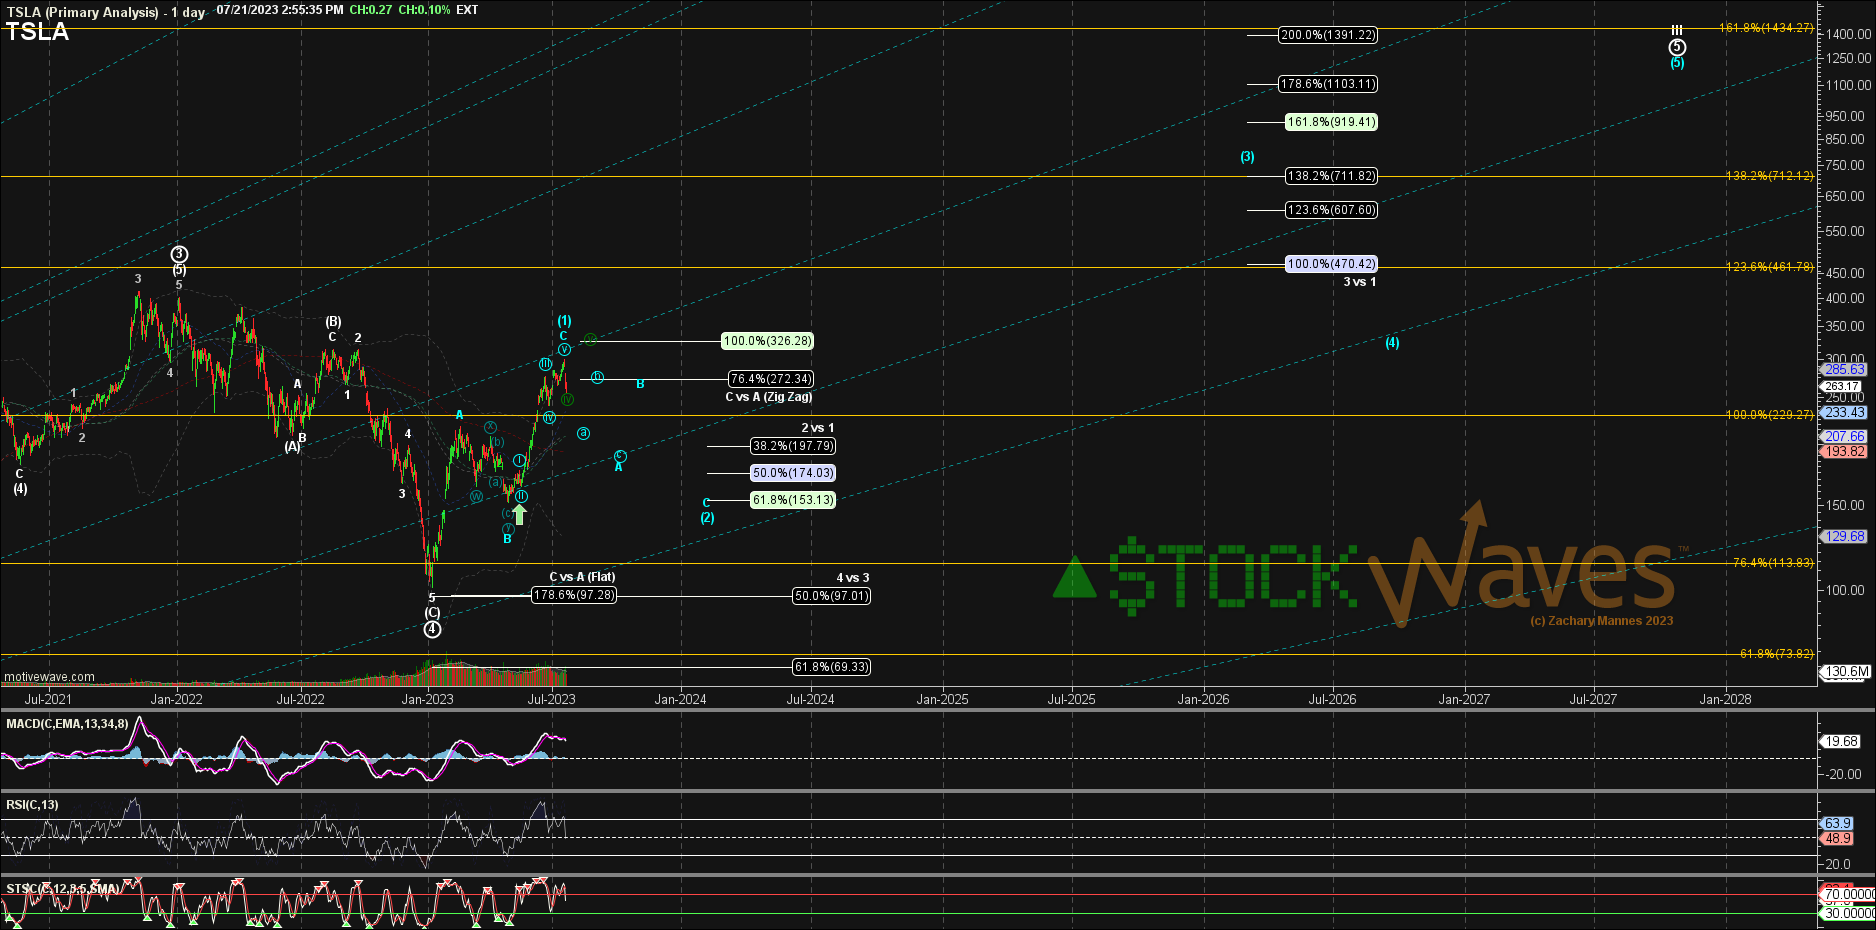Select the circled 4 wave label at the low

[432, 629]
